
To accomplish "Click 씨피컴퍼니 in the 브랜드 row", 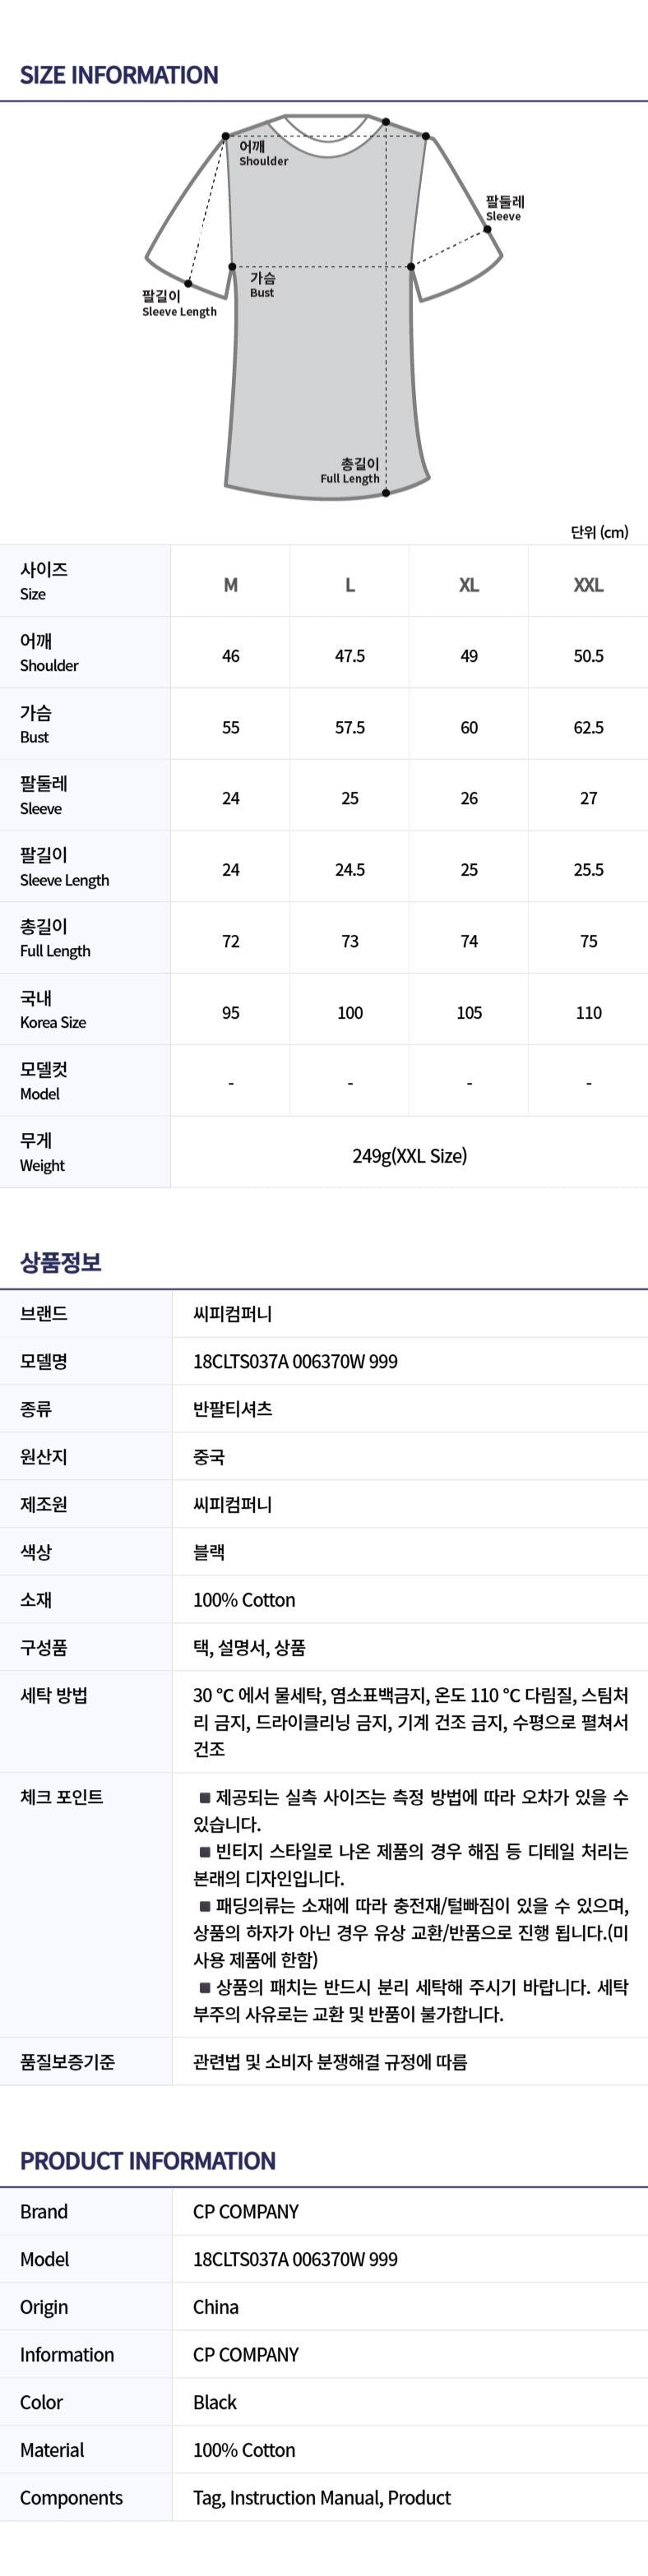I will tap(232, 1314).
